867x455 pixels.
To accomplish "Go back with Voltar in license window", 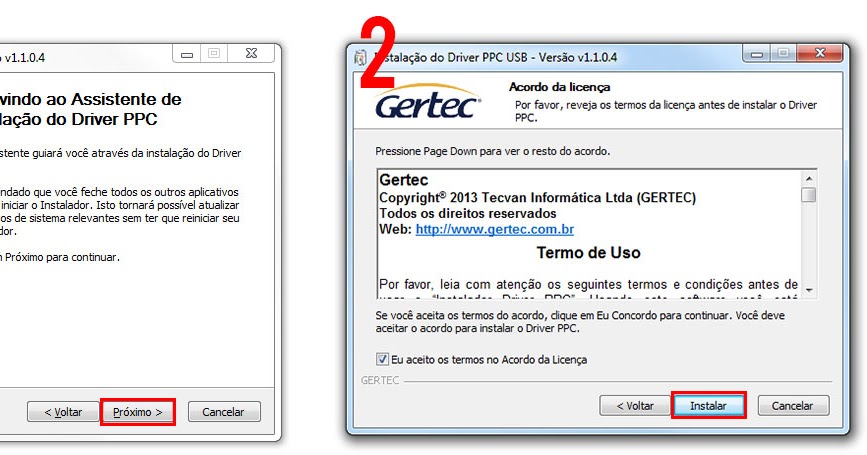I will tap(635, 406).
